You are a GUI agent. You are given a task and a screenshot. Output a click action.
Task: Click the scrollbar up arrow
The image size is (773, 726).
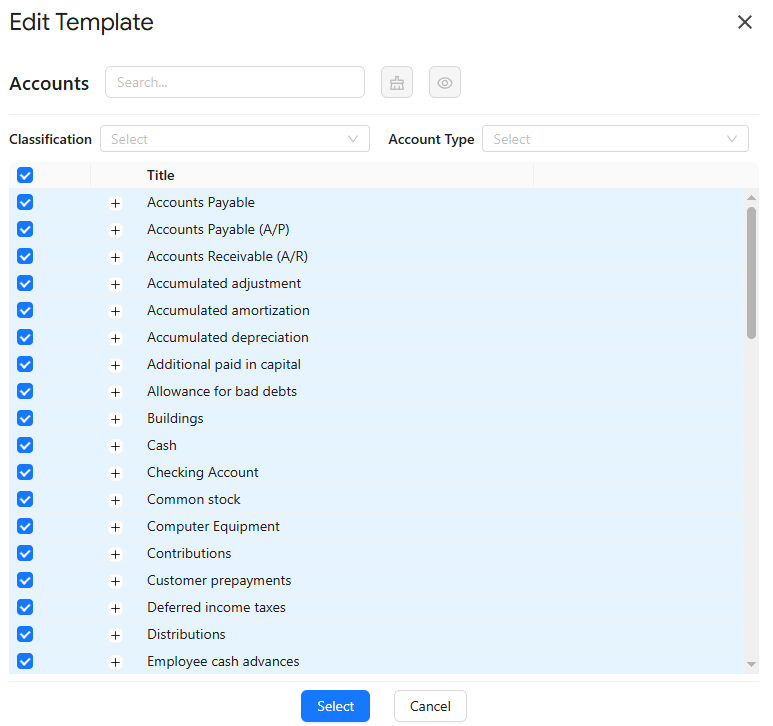[751, 197]
